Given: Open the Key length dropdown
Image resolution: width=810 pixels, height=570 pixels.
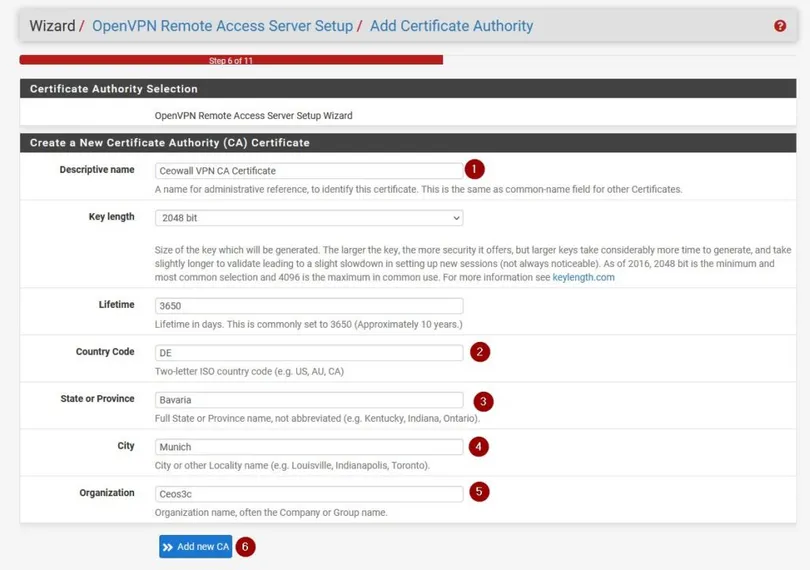Looking at the screenshot, I should [x=309, y=218].
